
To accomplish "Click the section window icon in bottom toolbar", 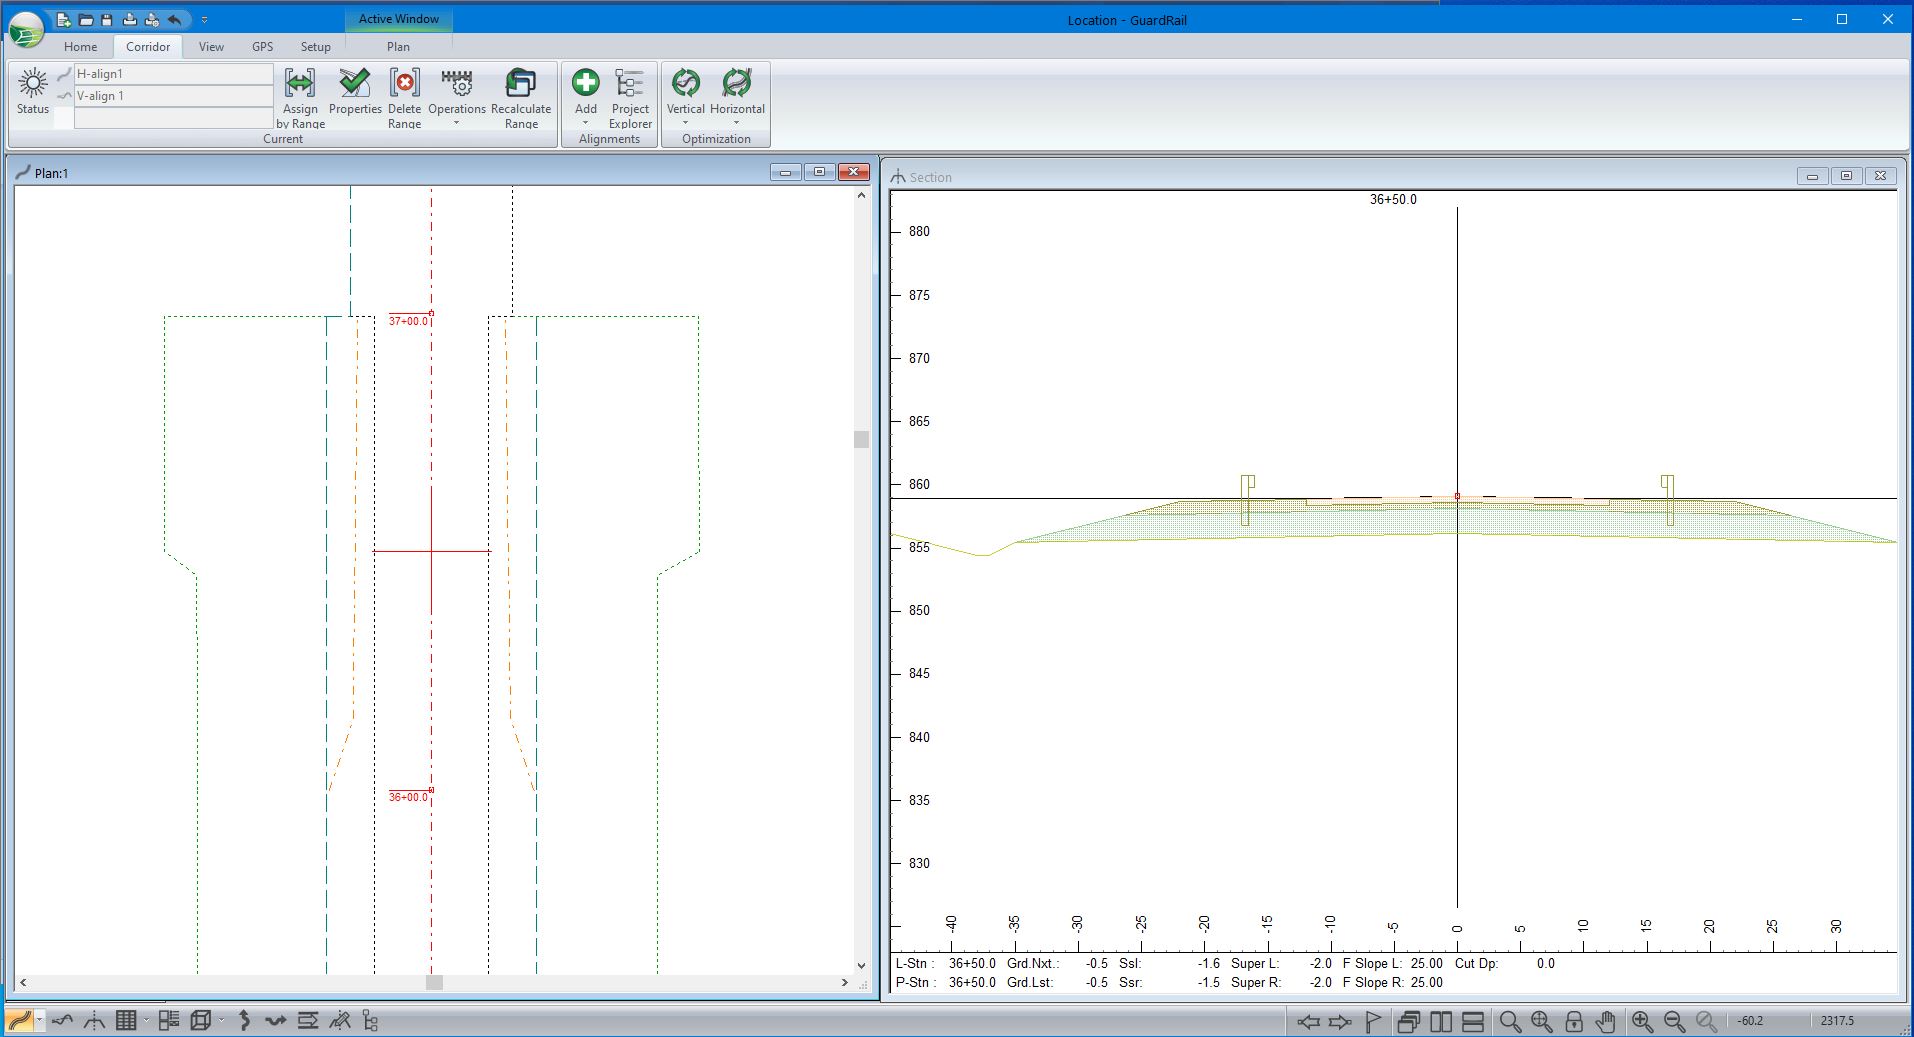I will [x=94, y=1021].
